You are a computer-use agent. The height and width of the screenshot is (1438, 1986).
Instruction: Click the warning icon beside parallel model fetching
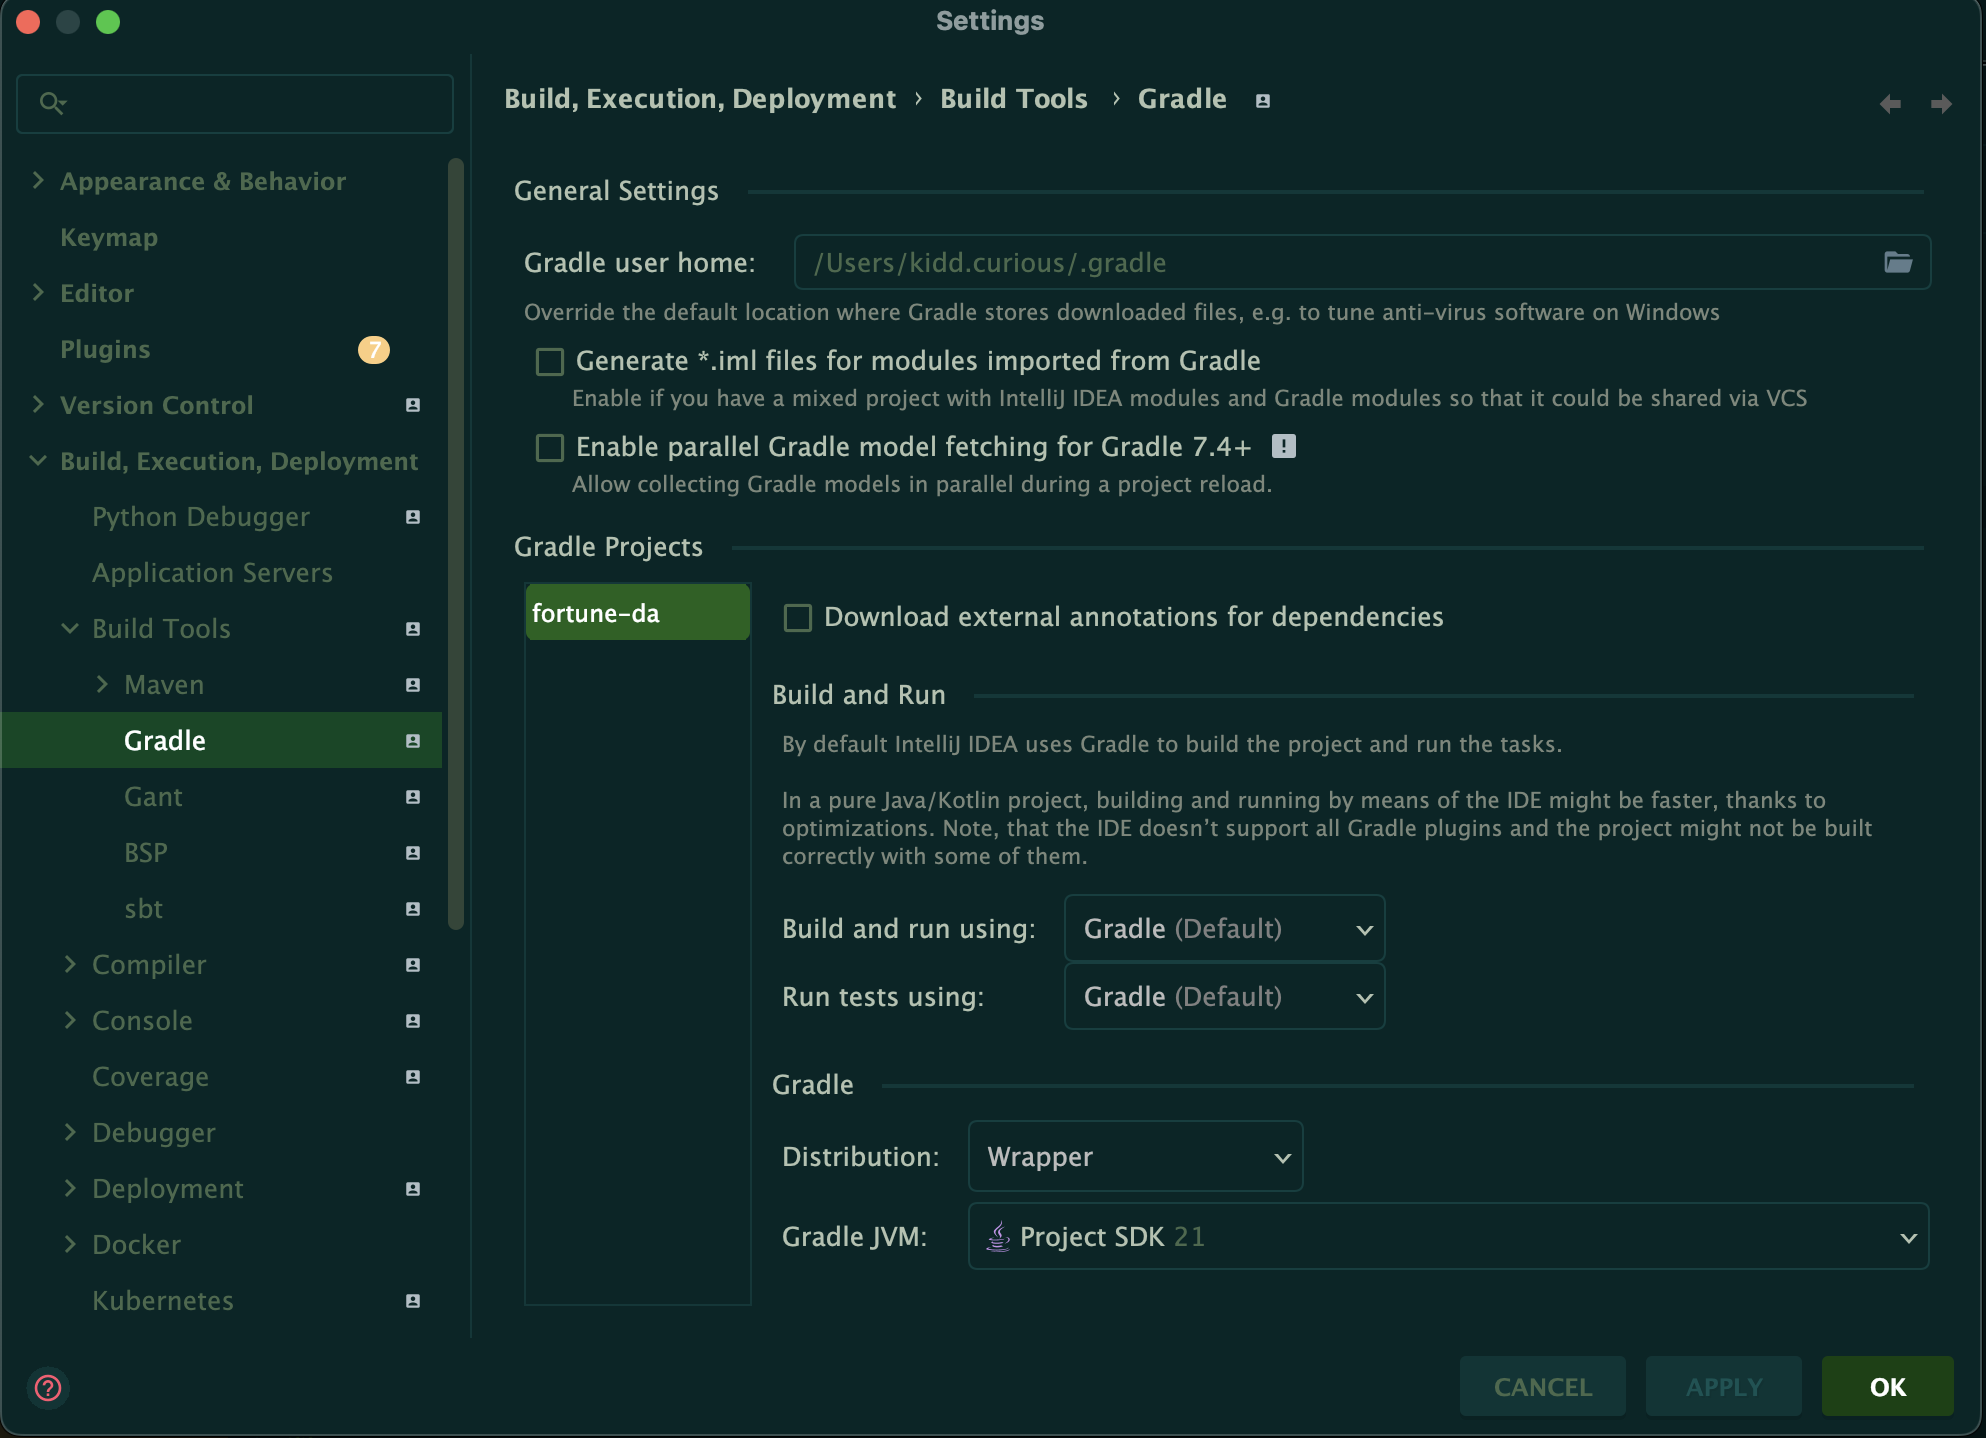(x=1283, y=446)
